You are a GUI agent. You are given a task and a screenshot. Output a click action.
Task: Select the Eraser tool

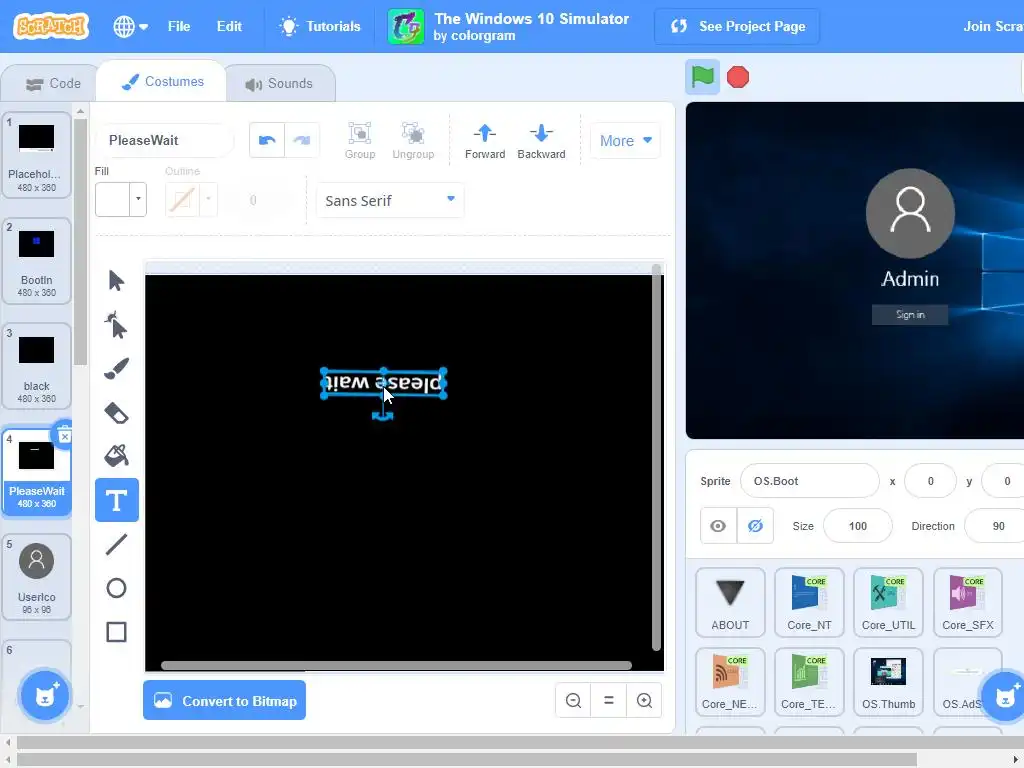[116, 413]
